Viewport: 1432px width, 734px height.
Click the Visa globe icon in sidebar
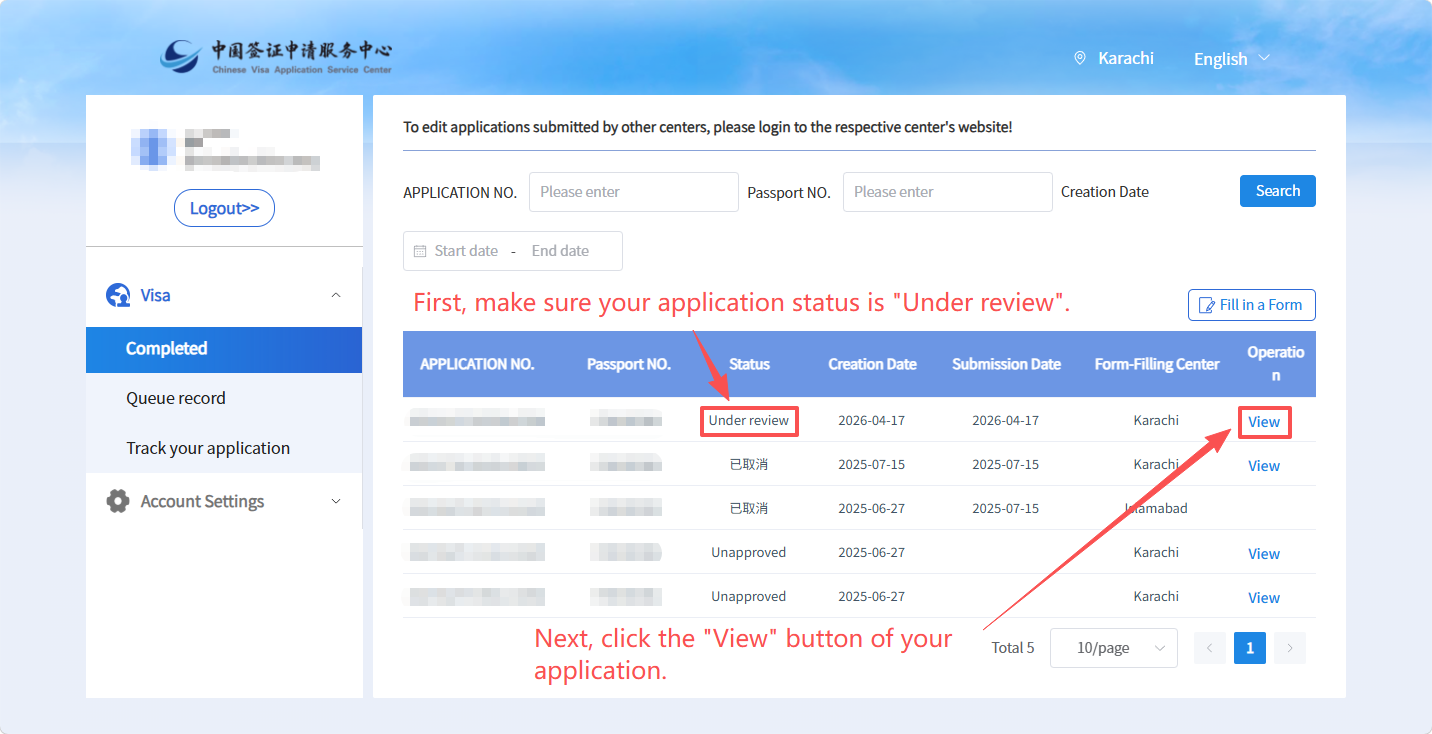(118, 296)
